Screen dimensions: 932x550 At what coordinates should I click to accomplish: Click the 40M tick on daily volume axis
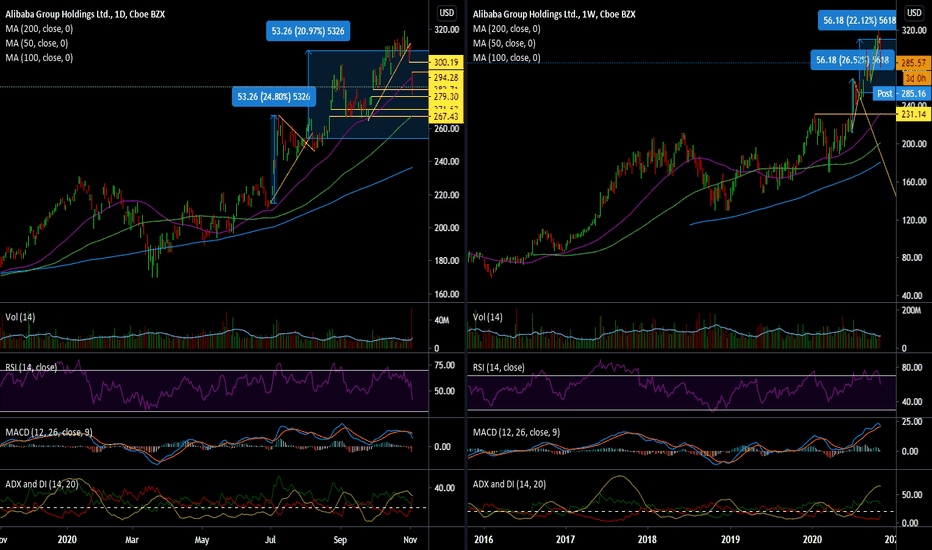[442, 320]
